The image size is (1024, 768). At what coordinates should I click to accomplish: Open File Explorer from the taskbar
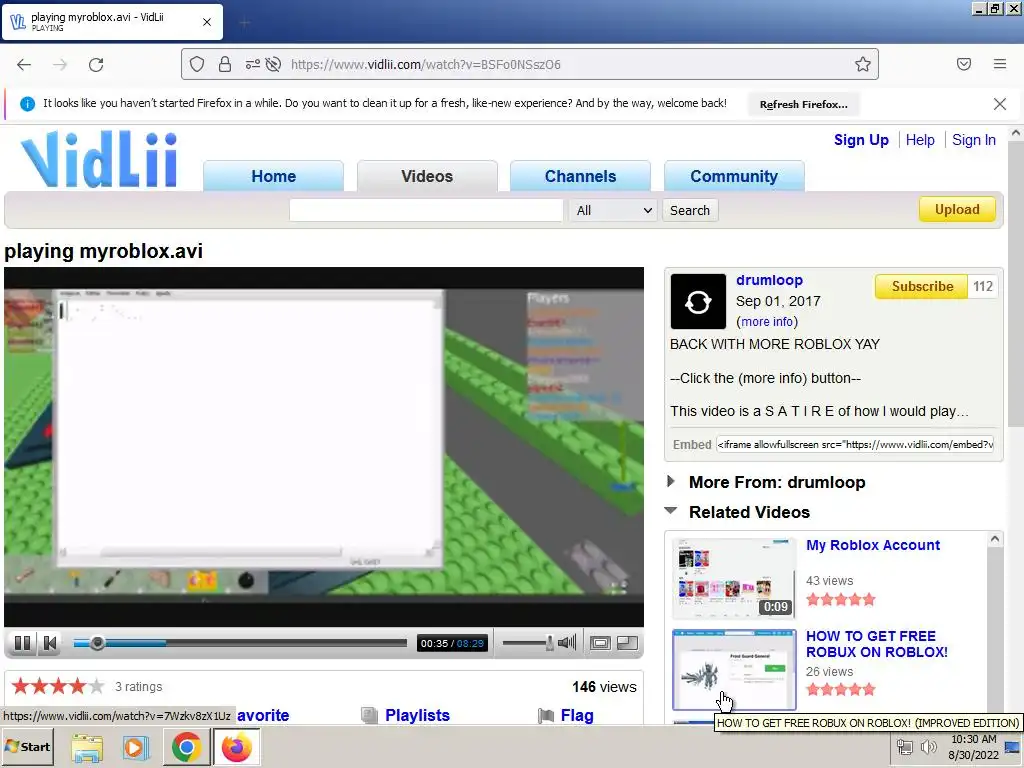87,748
